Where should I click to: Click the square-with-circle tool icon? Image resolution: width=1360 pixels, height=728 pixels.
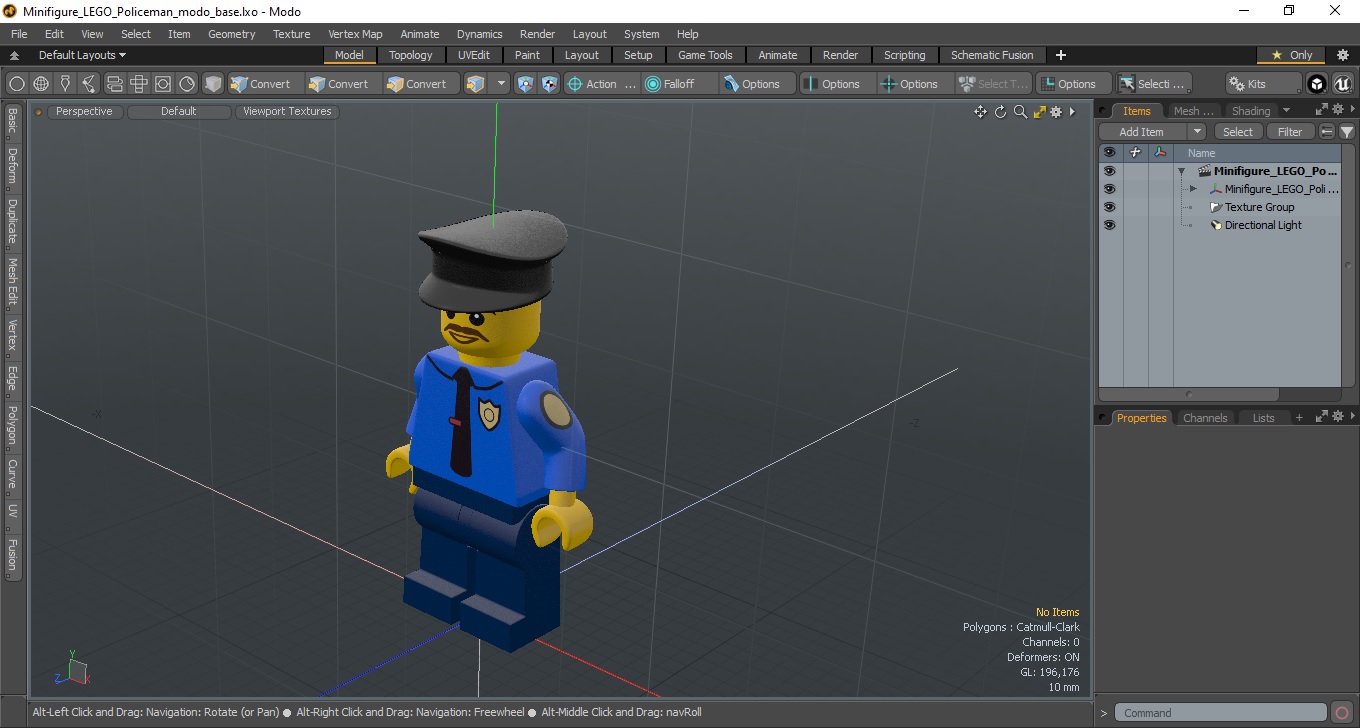(163, 84)
